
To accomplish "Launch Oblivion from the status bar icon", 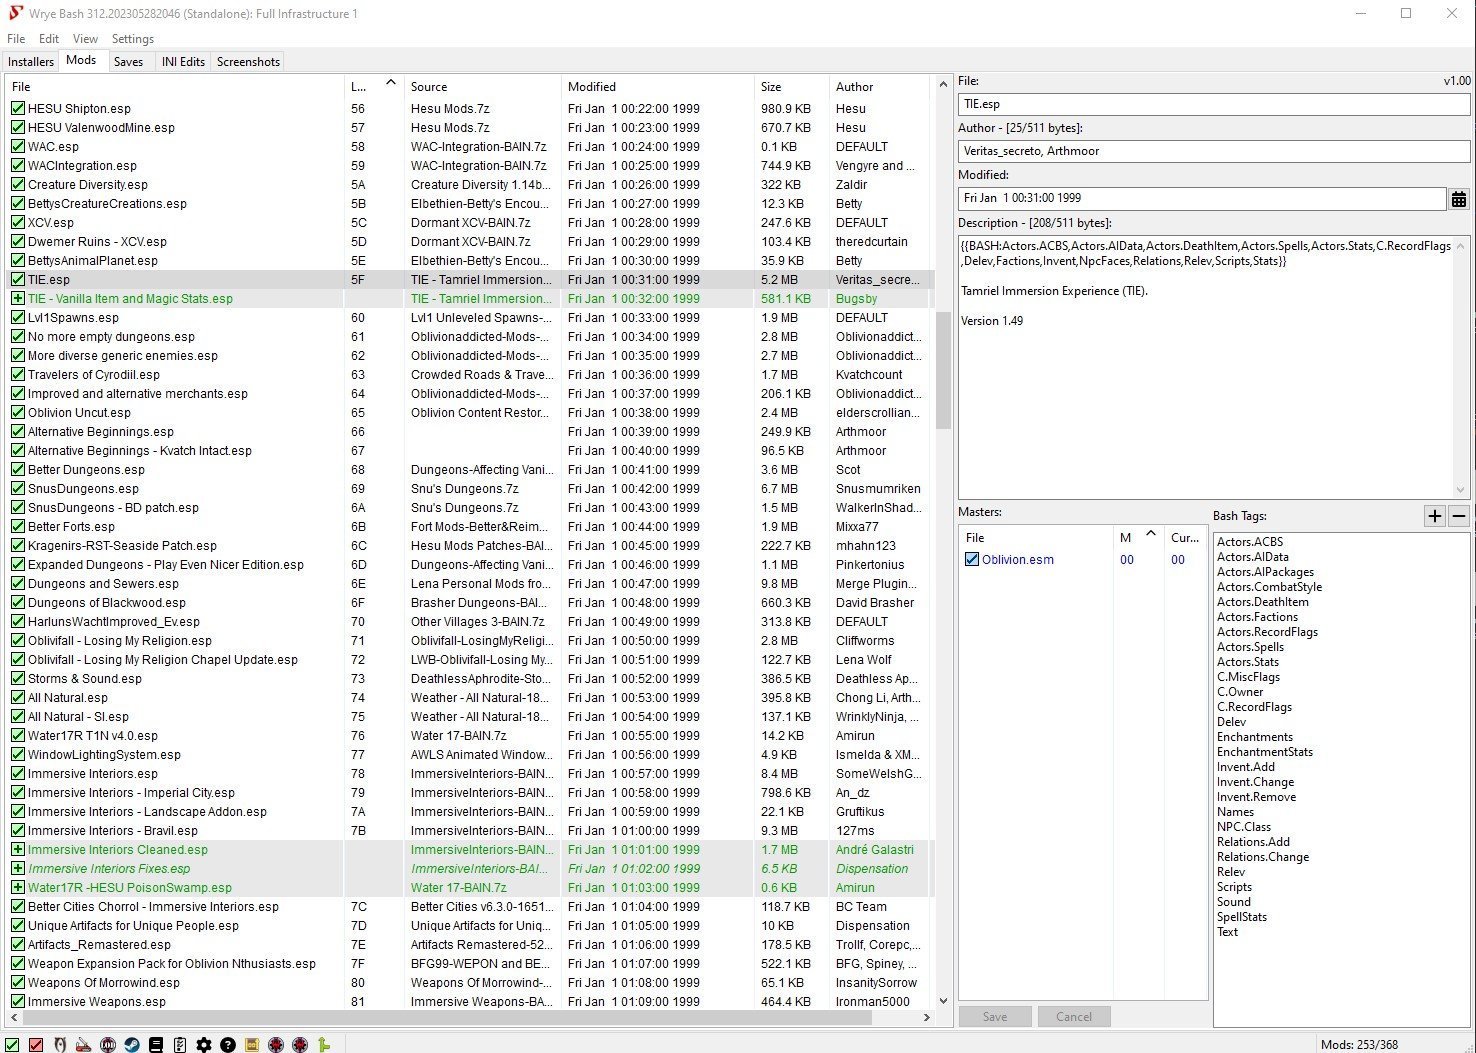I will click(60, 1044).
